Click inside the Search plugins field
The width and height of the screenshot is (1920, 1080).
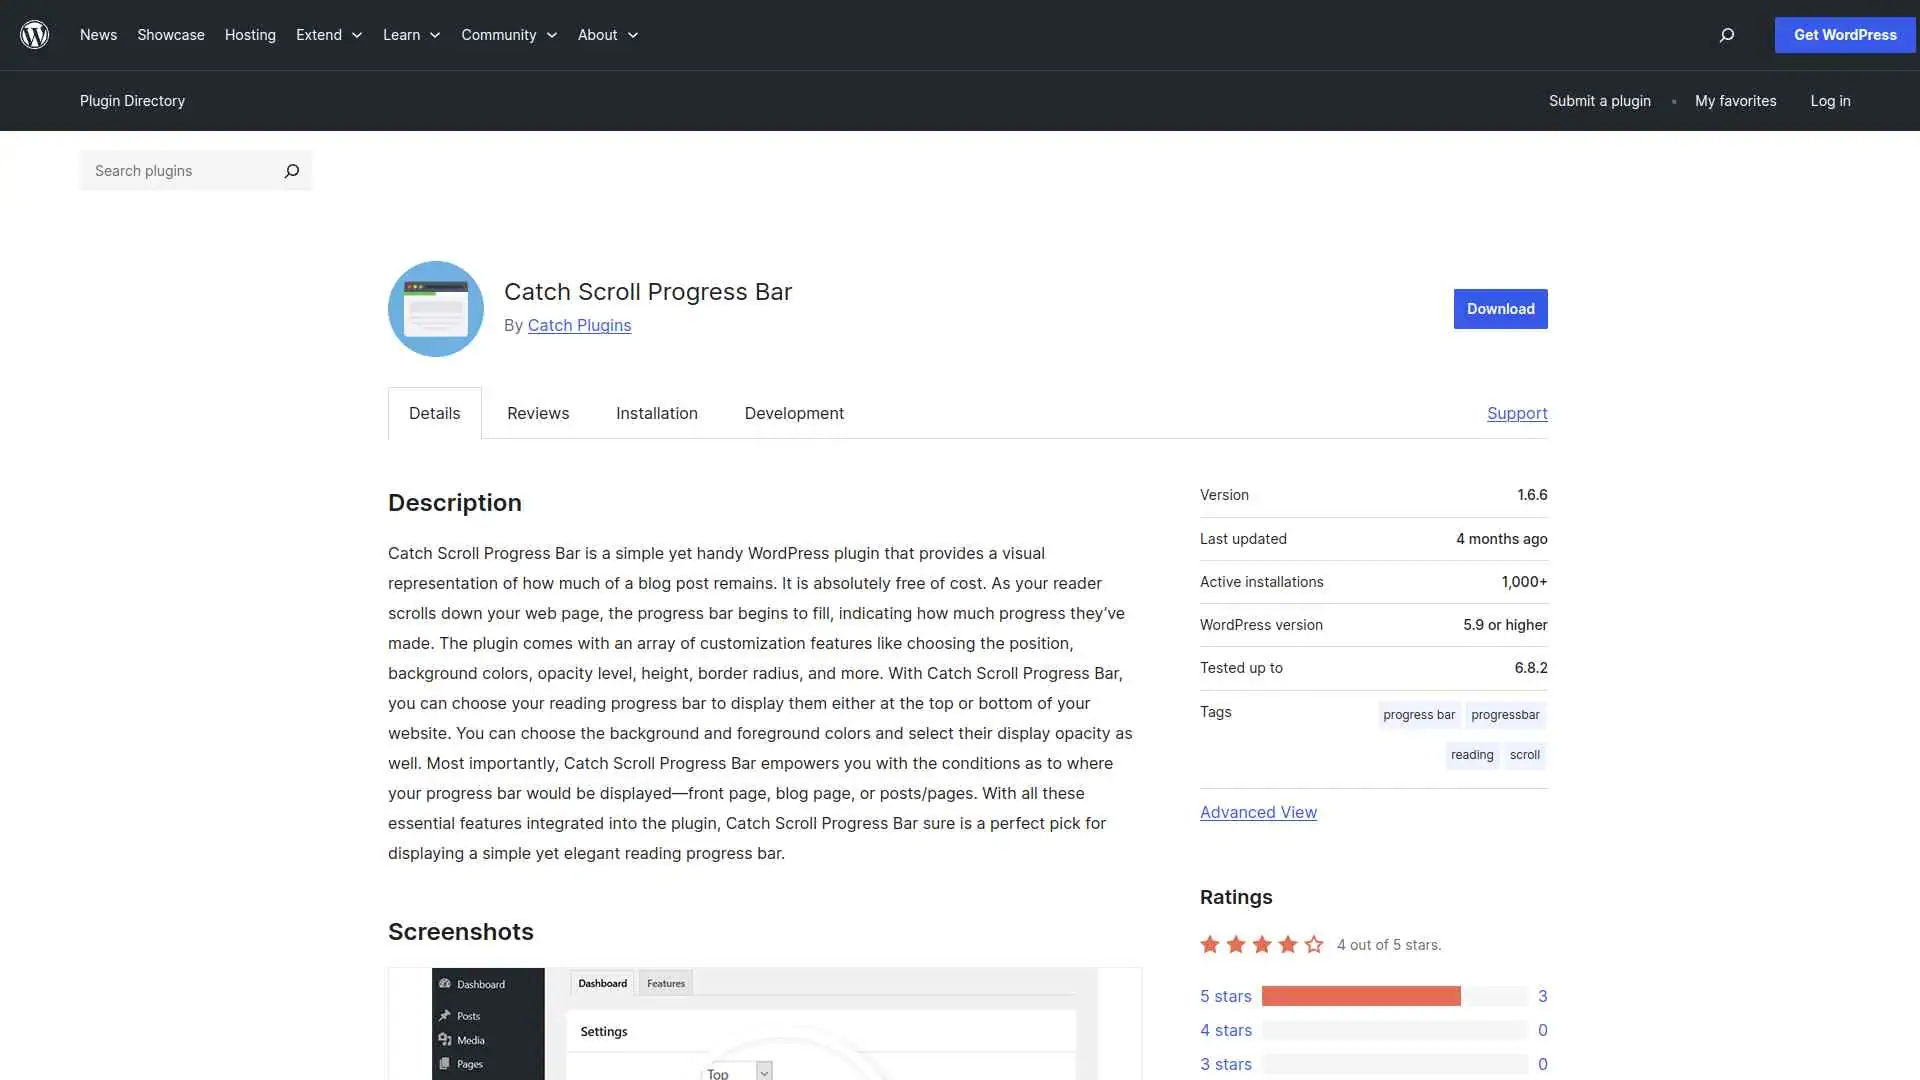(170, 171)
